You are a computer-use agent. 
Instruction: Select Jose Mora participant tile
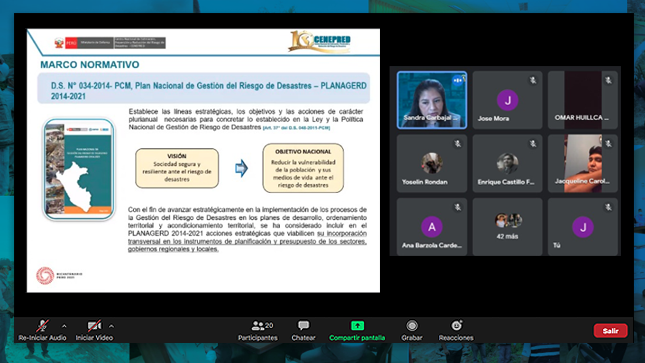click(x=507, y=100)
